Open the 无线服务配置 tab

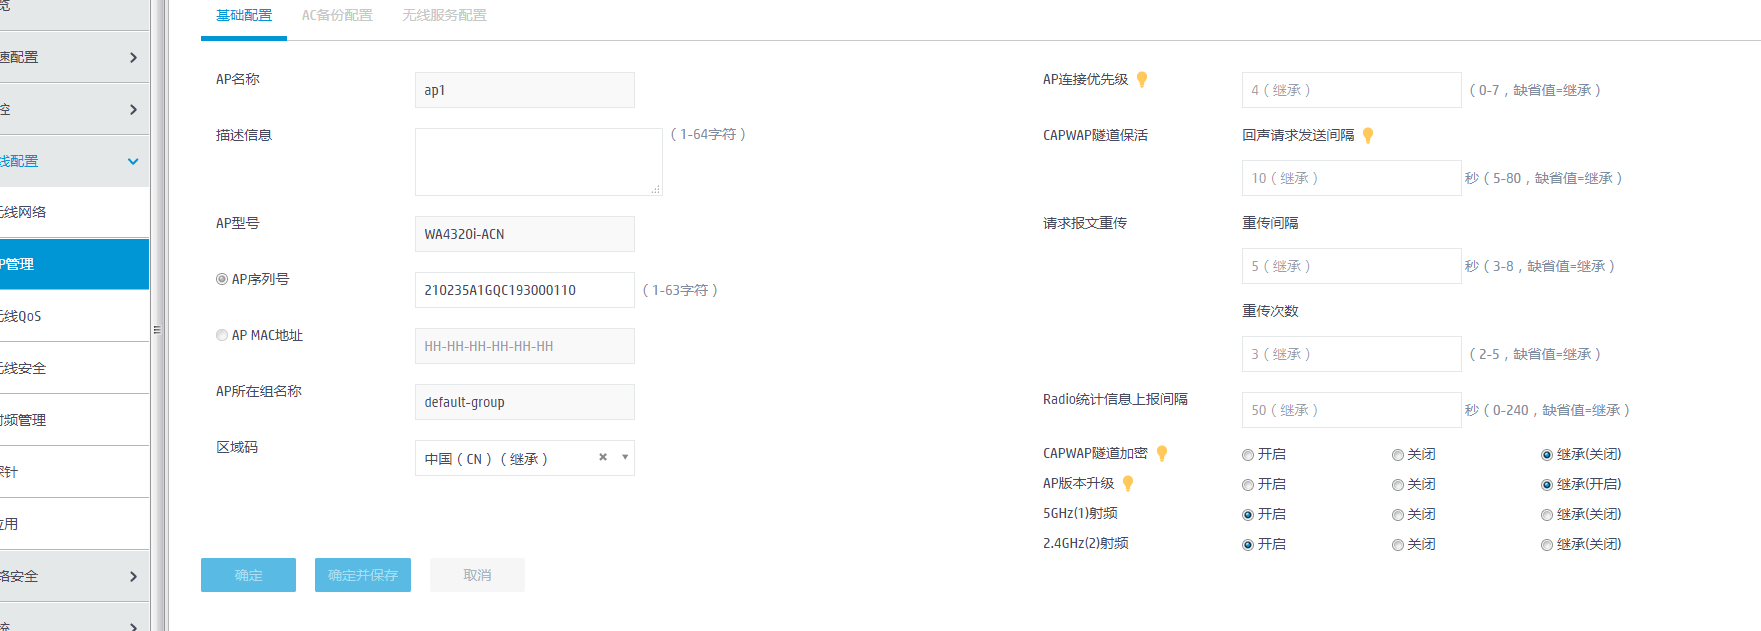444,16
